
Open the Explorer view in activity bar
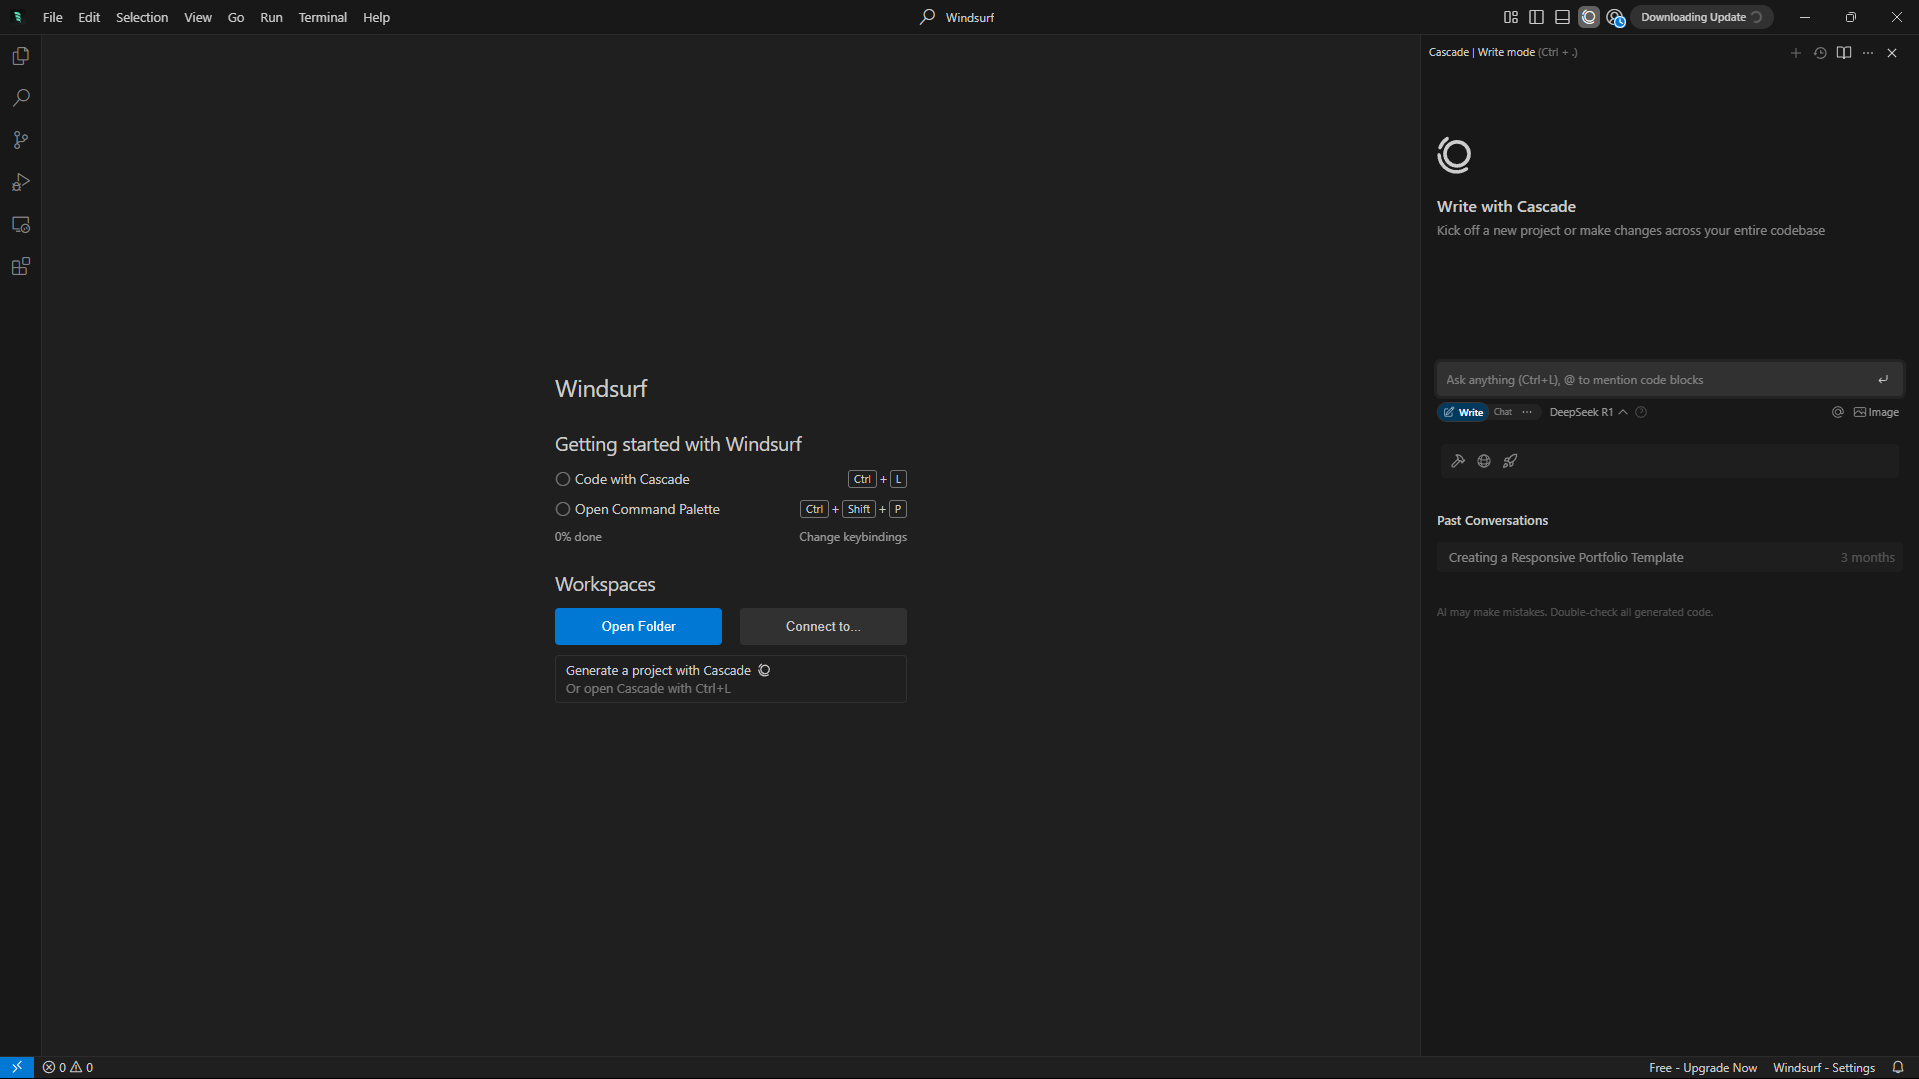[20, 56]
